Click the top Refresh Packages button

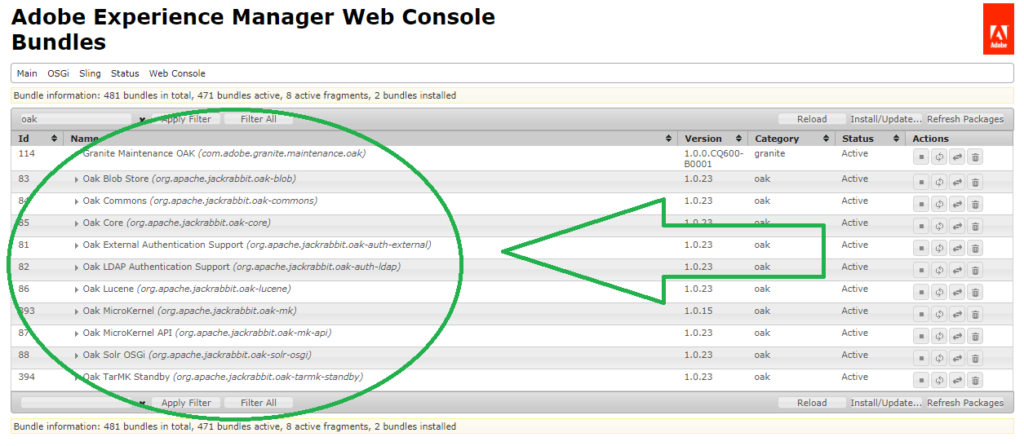click(x=964, y=119)
